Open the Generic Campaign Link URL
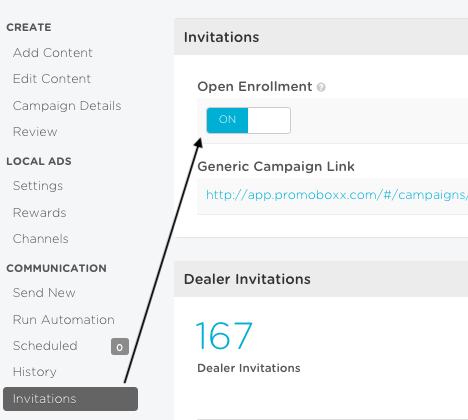This screenshot has width=468, height=420. pyautogui.click(x=337, y=195)
